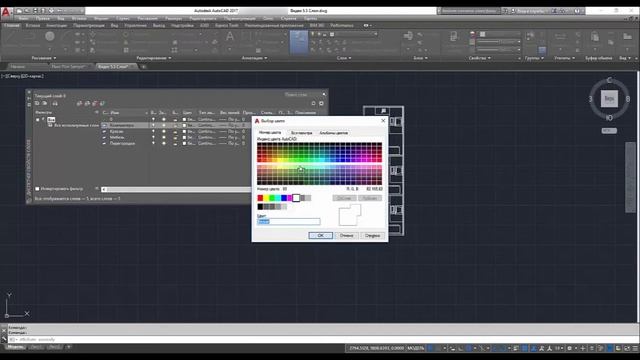Click New Group Filter icon in layer manager

(45, 104)
